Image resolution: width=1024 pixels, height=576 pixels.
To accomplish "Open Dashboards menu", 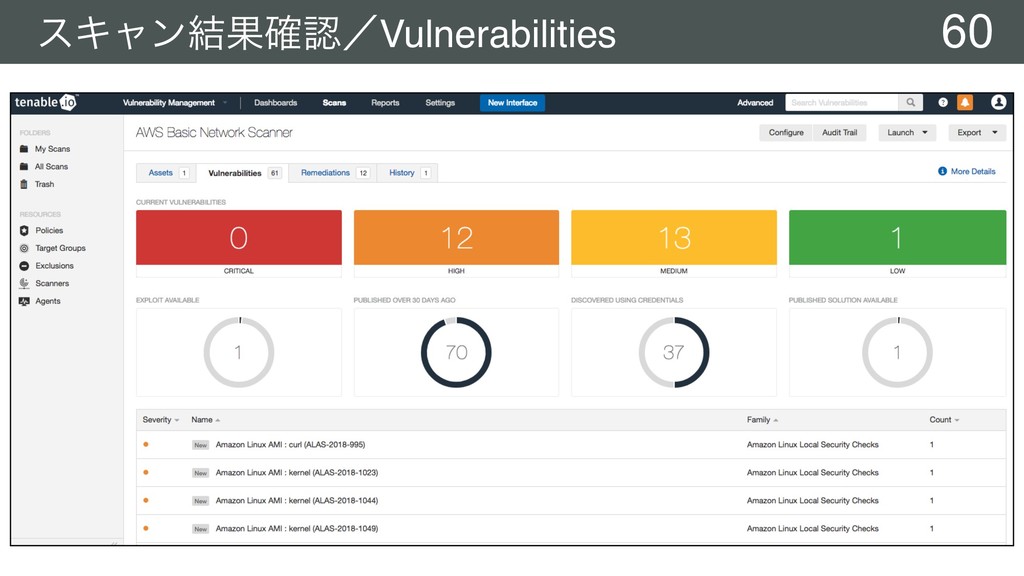I will pyautogui.click(x=276, y=103).
